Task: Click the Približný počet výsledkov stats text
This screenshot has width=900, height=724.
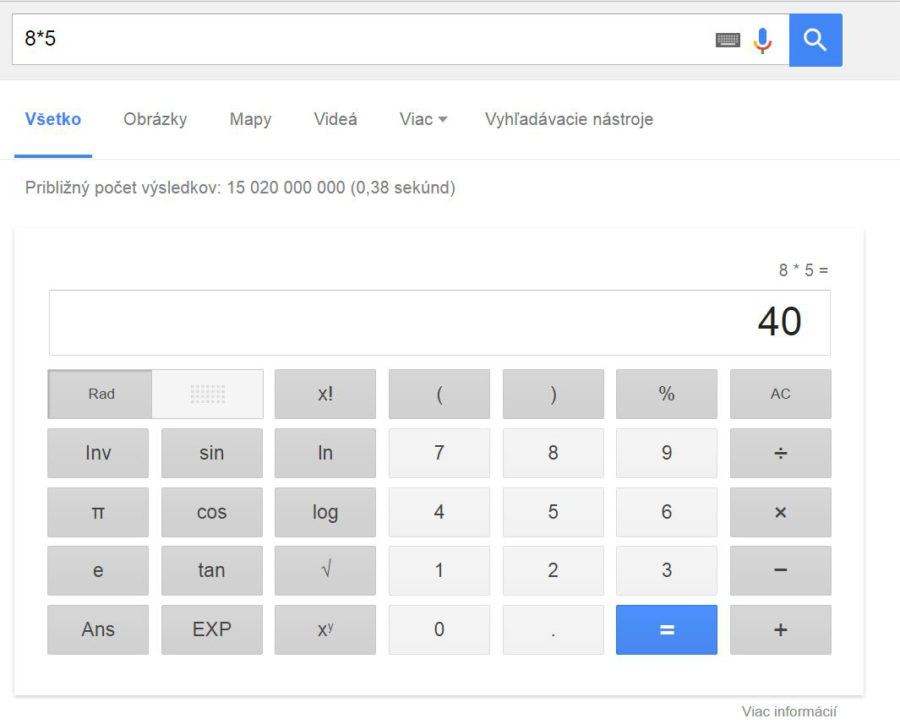Action: (240, 188)
